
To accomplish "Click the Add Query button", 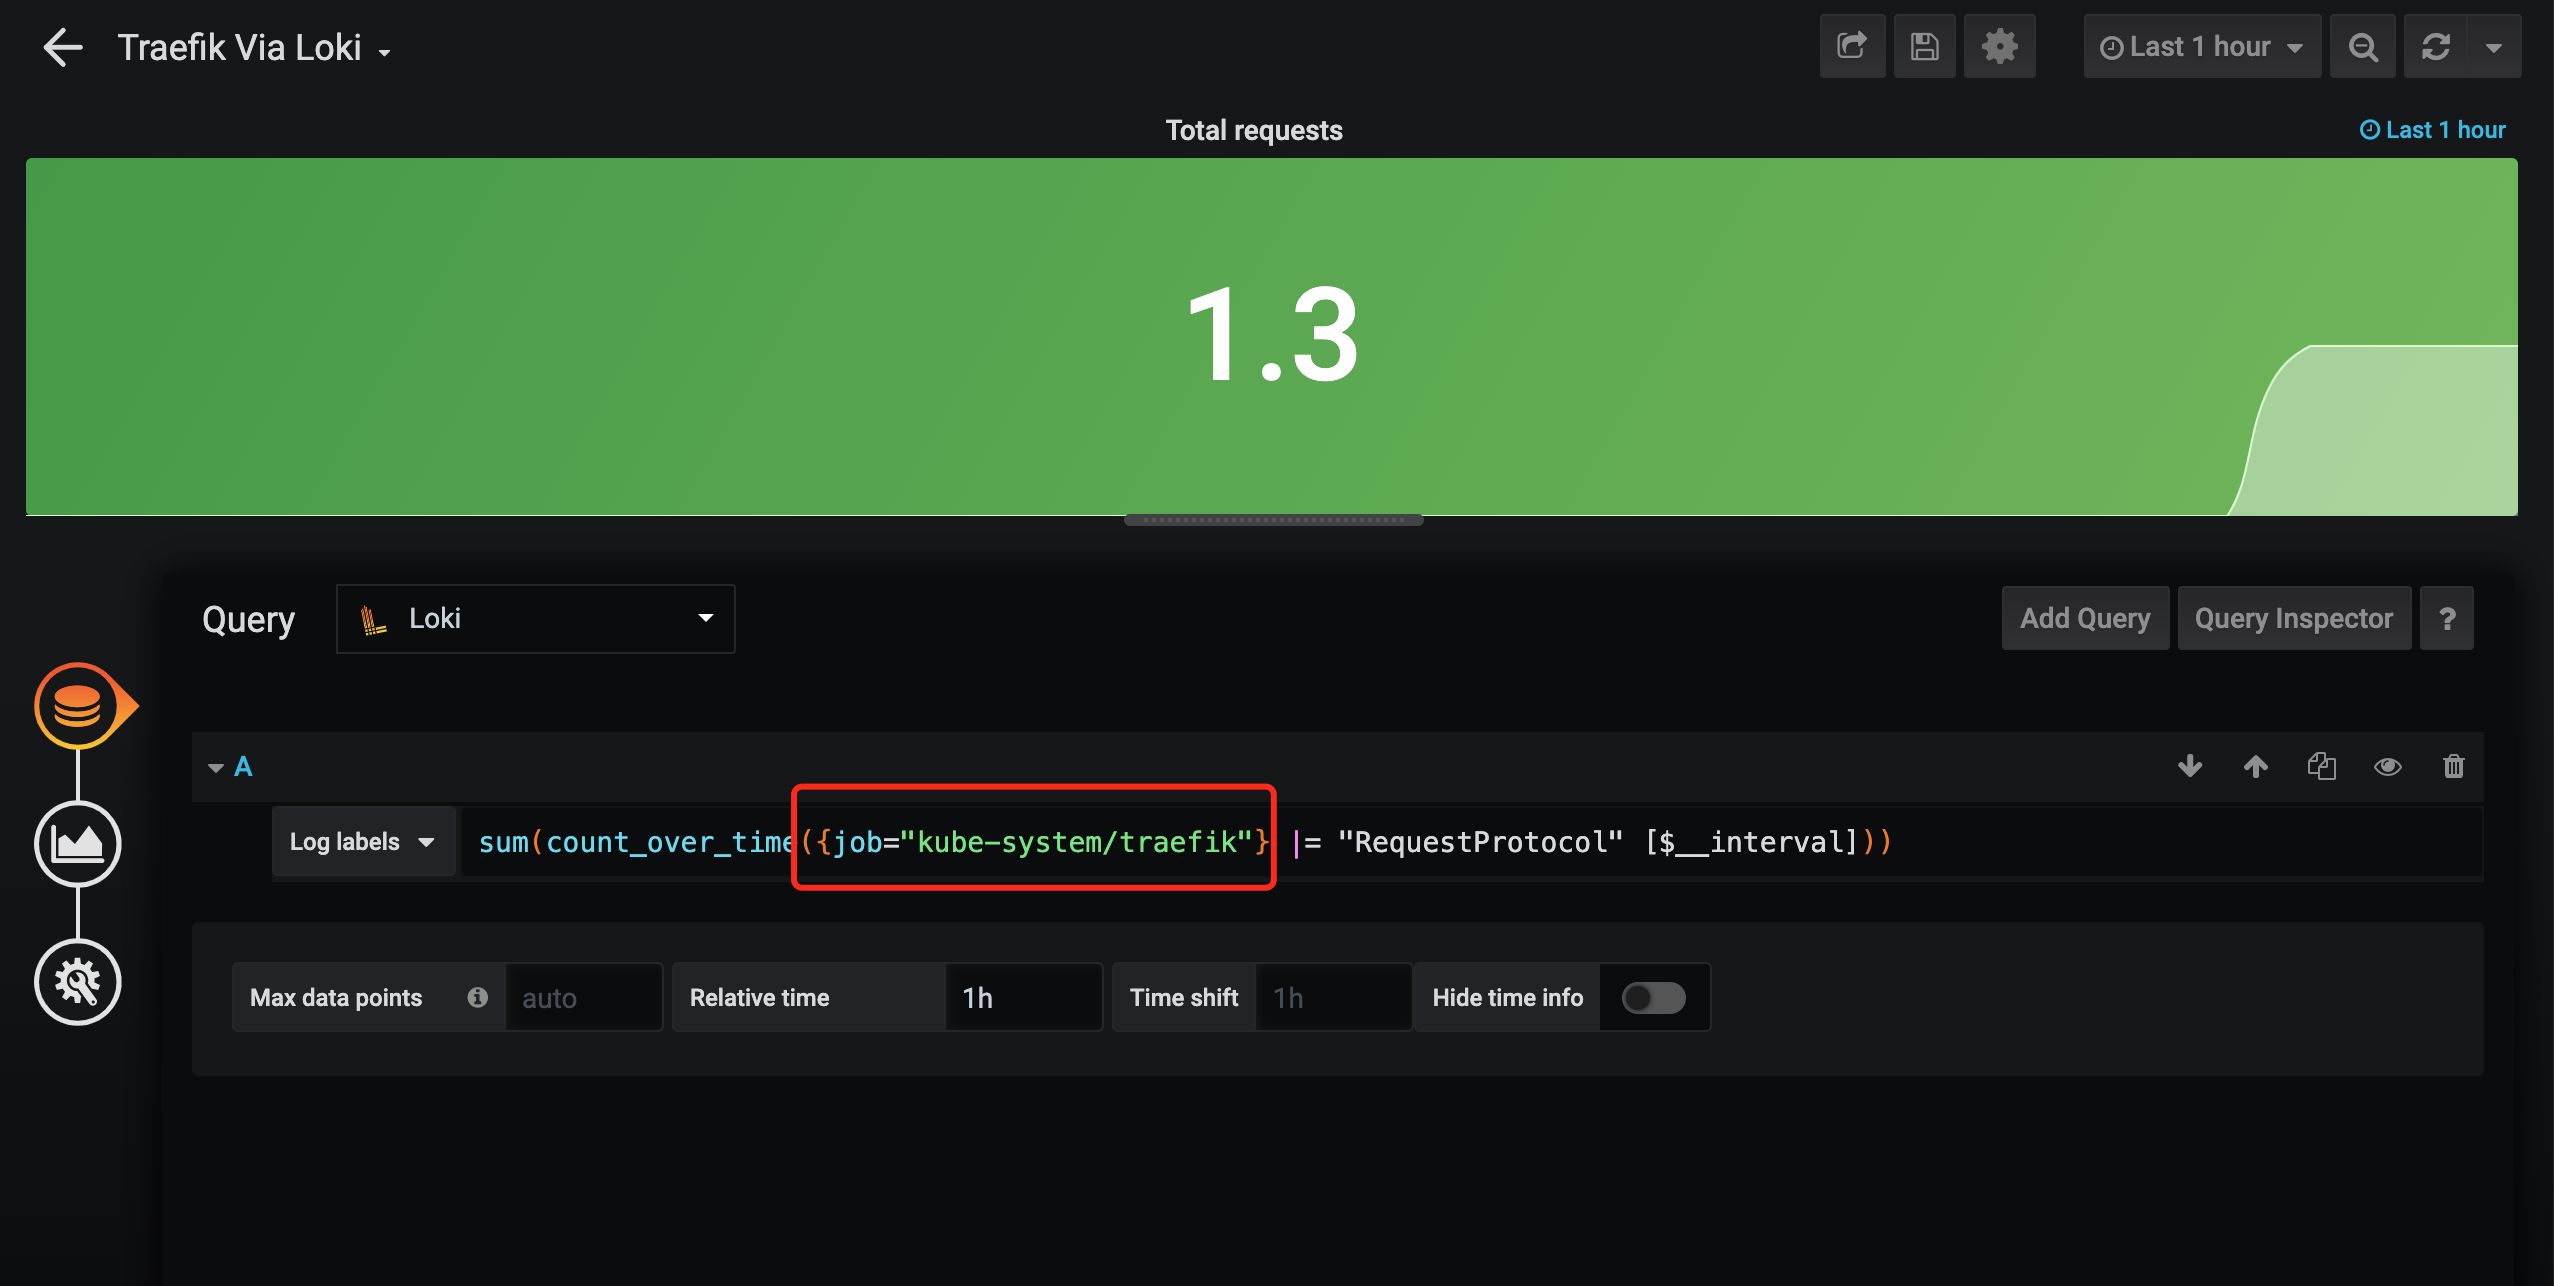I will tap(2085, 618).
